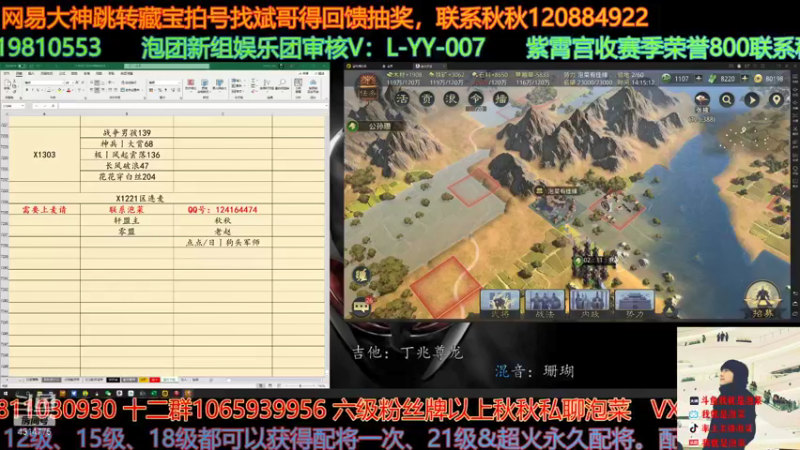Click the round 墙 button in game
The height and width of the screenshot is (450, 800).
pos(501,99)
